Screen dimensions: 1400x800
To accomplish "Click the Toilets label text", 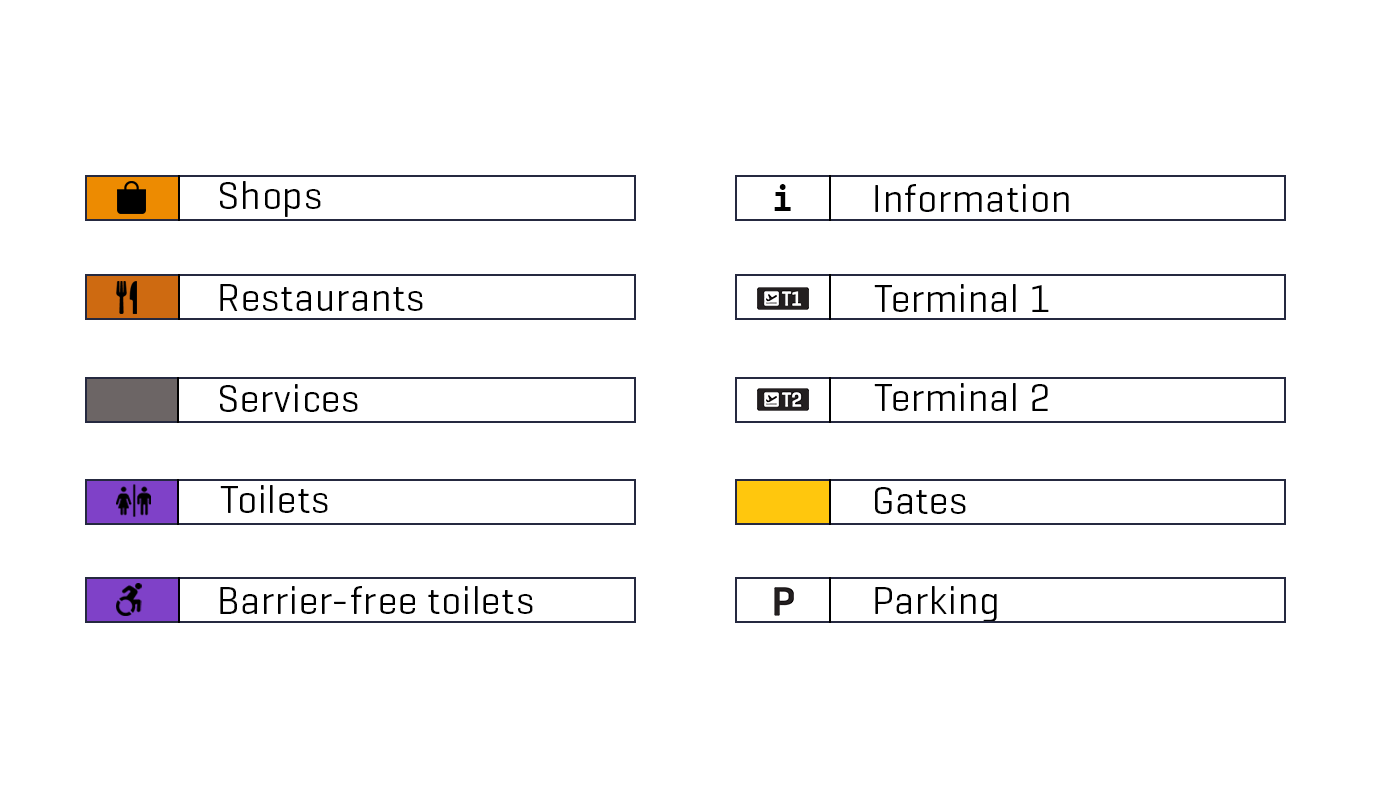I will click(274, 501).
